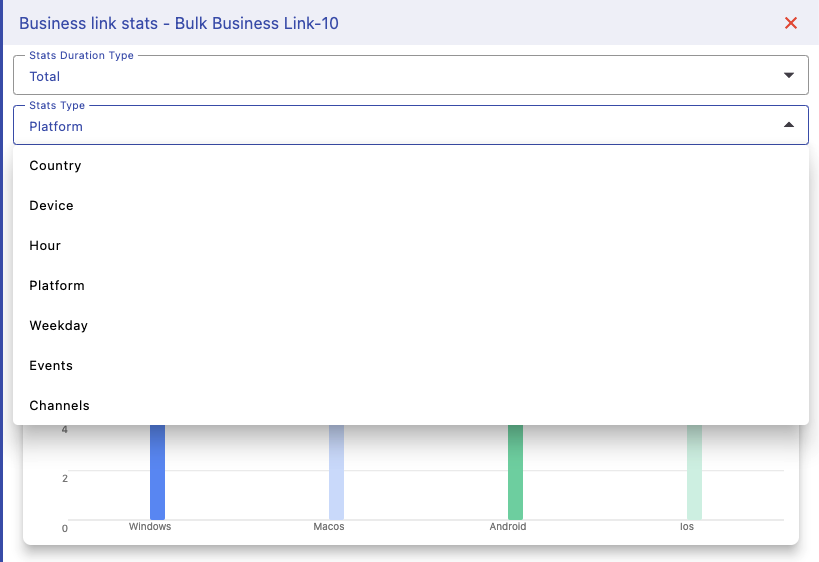Click the Android axis label
Image resolution: width=819 pixels, height=562 pixels.
pos(508,527)
